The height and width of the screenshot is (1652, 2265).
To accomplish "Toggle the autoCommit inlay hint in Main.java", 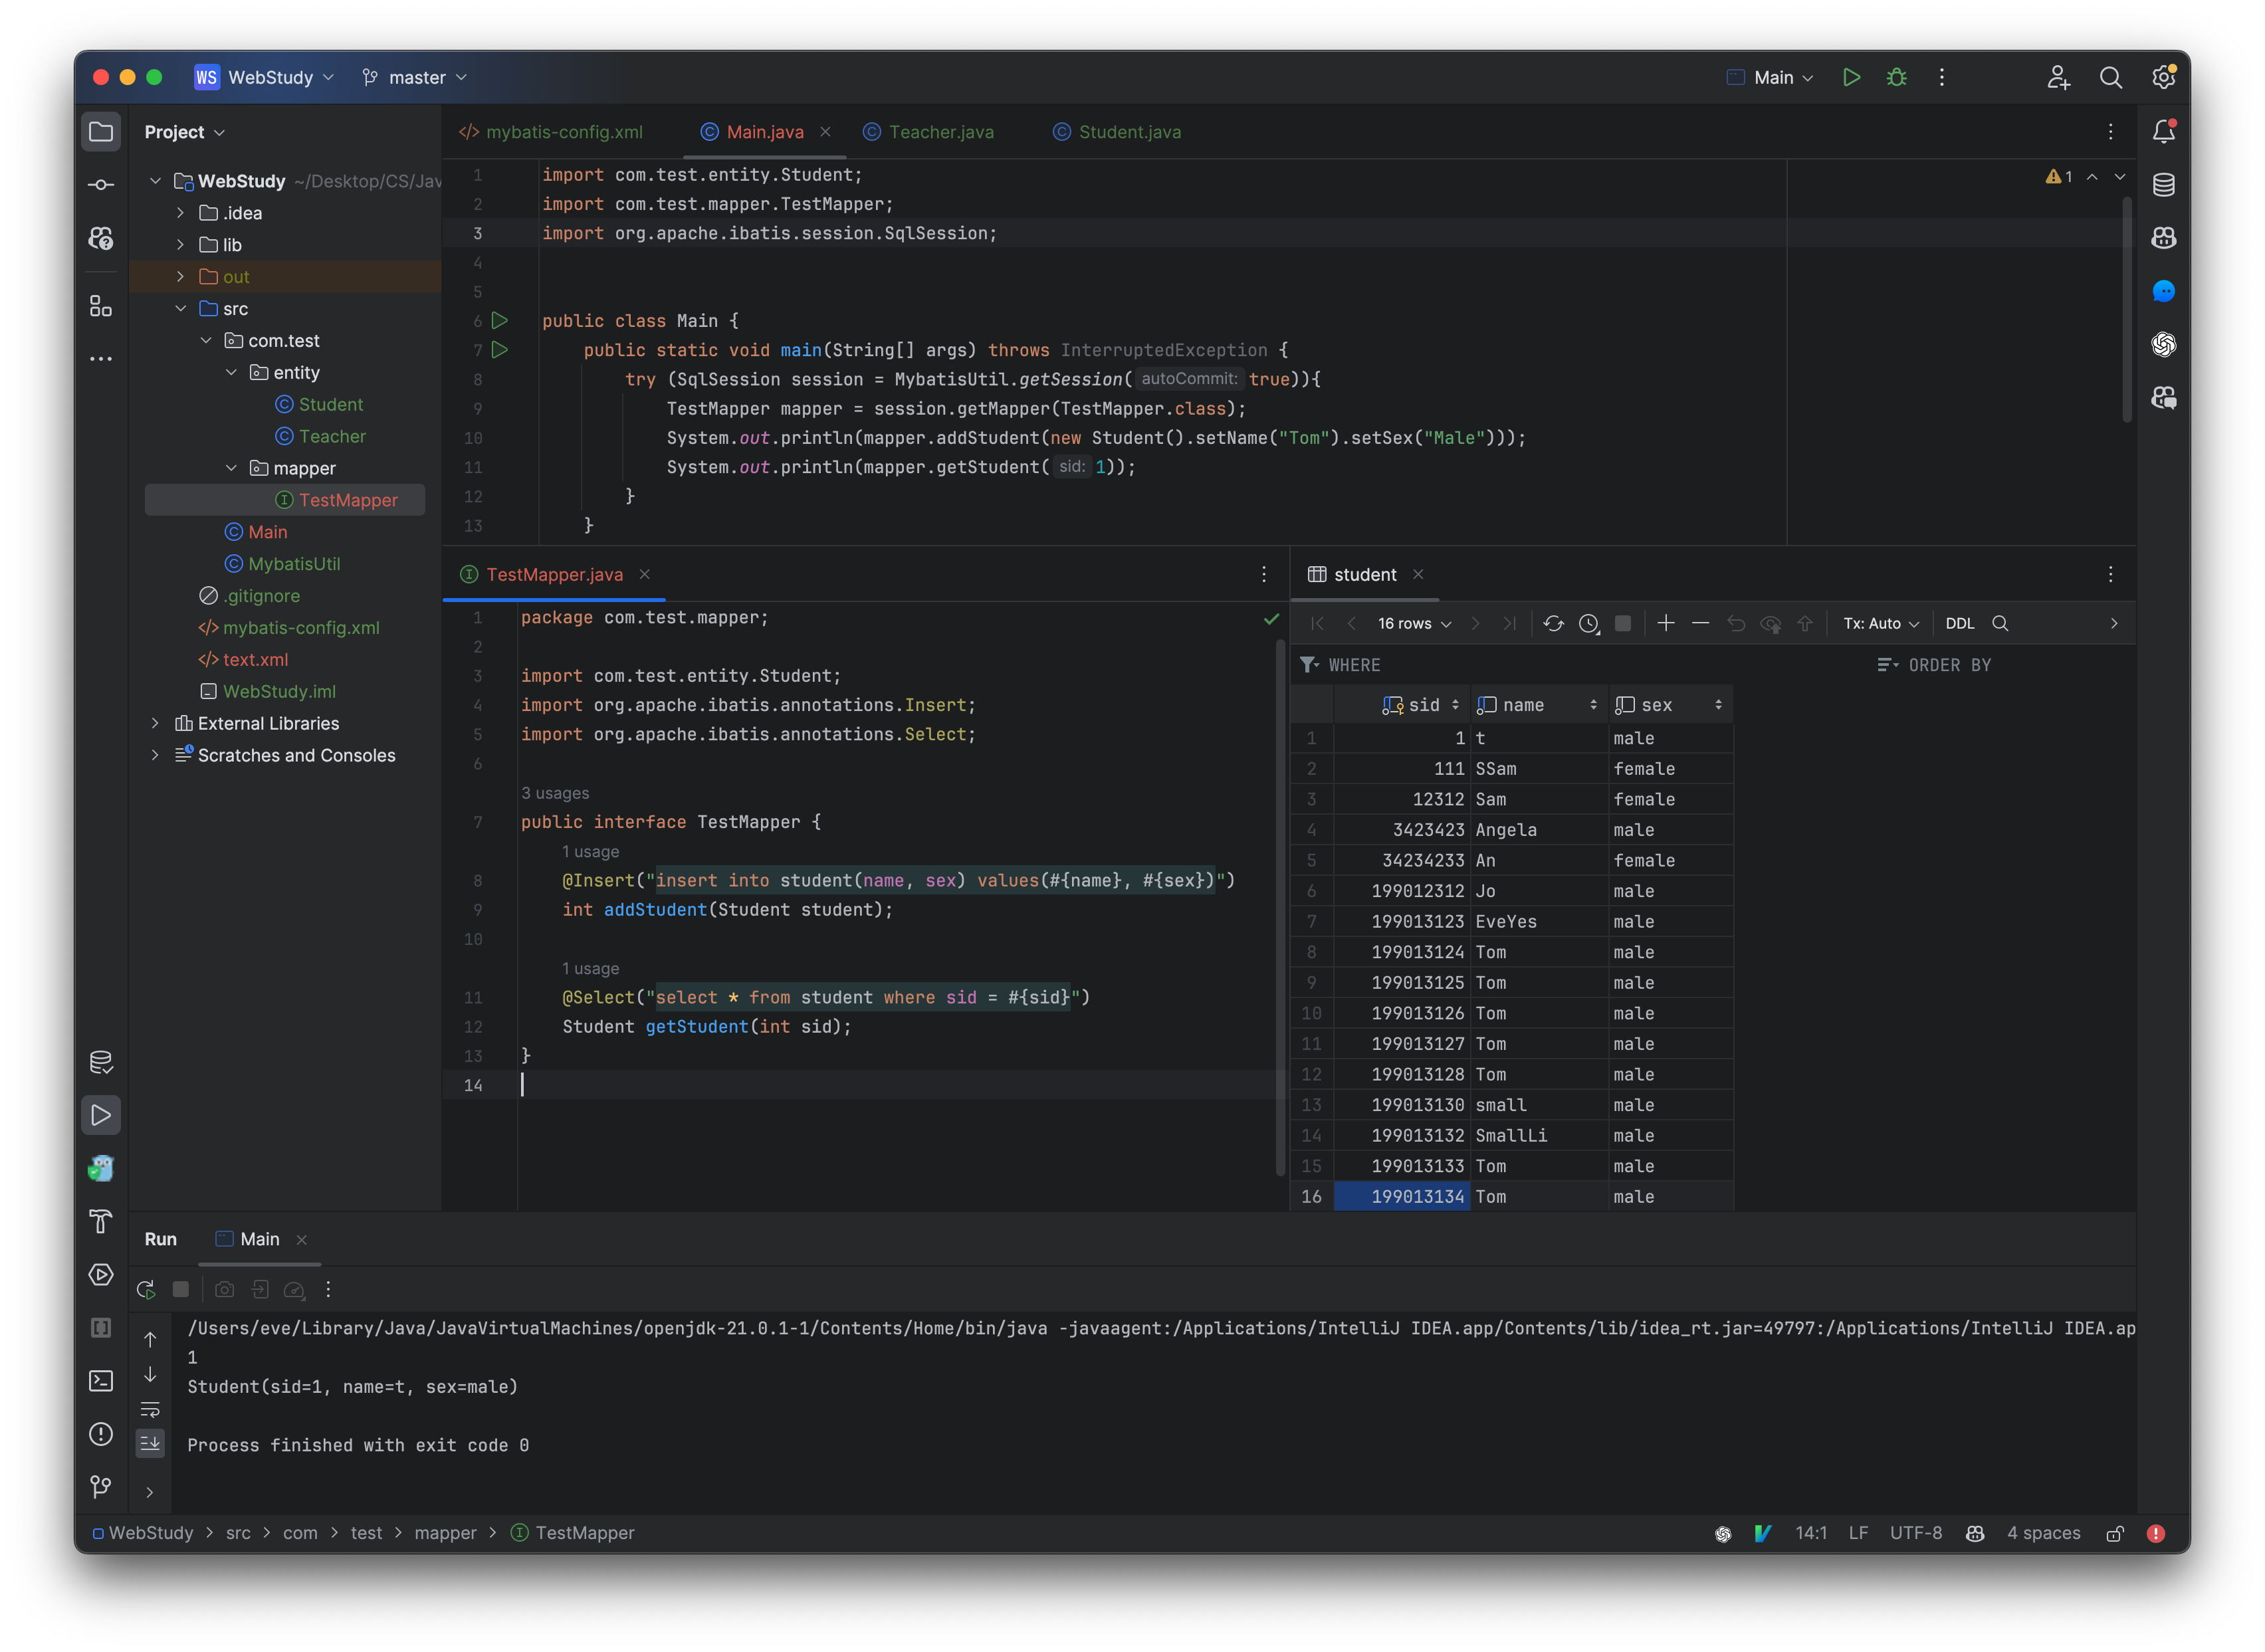I will point(1189,379).
